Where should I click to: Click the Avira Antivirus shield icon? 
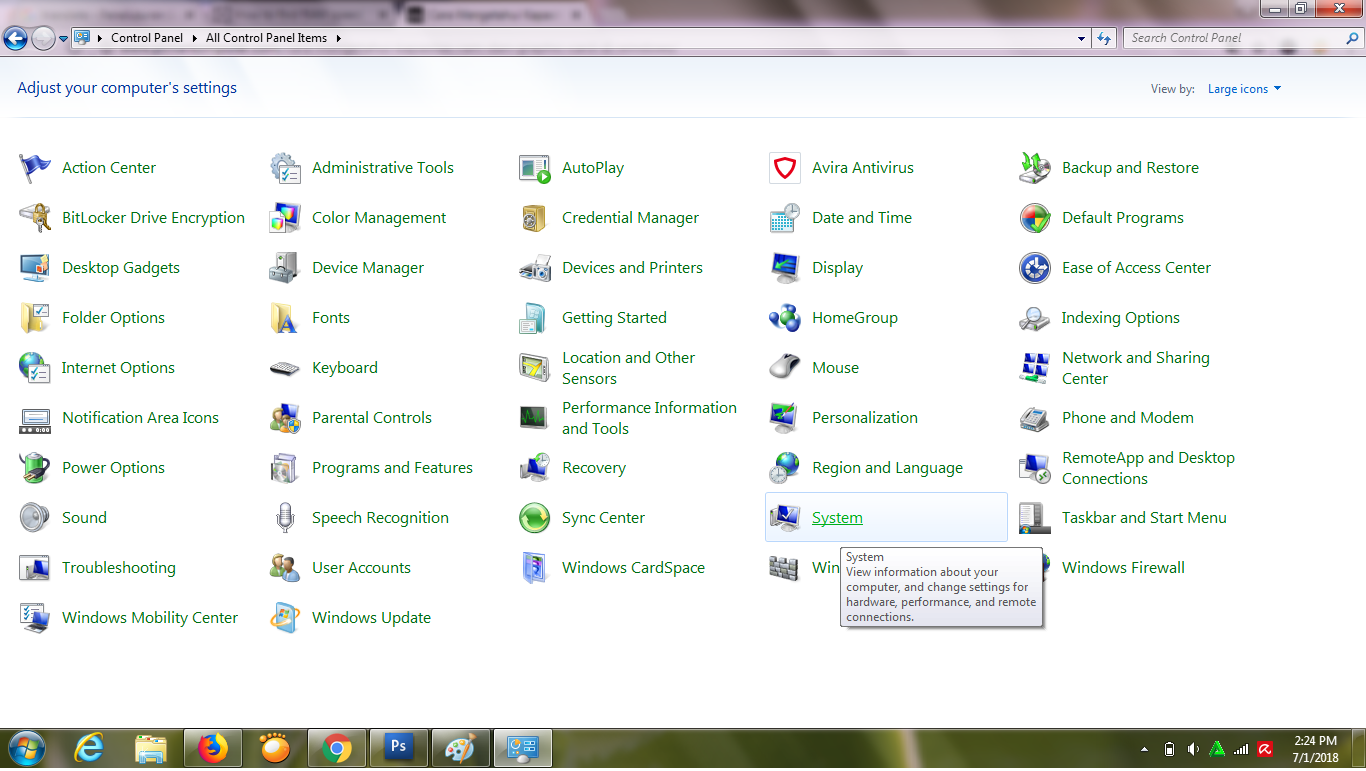pos(785,168)
